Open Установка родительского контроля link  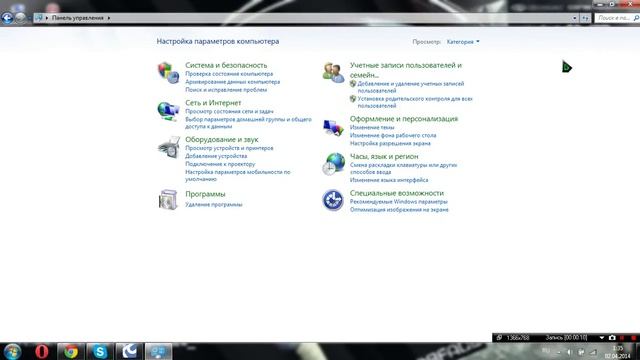point(415,102)
